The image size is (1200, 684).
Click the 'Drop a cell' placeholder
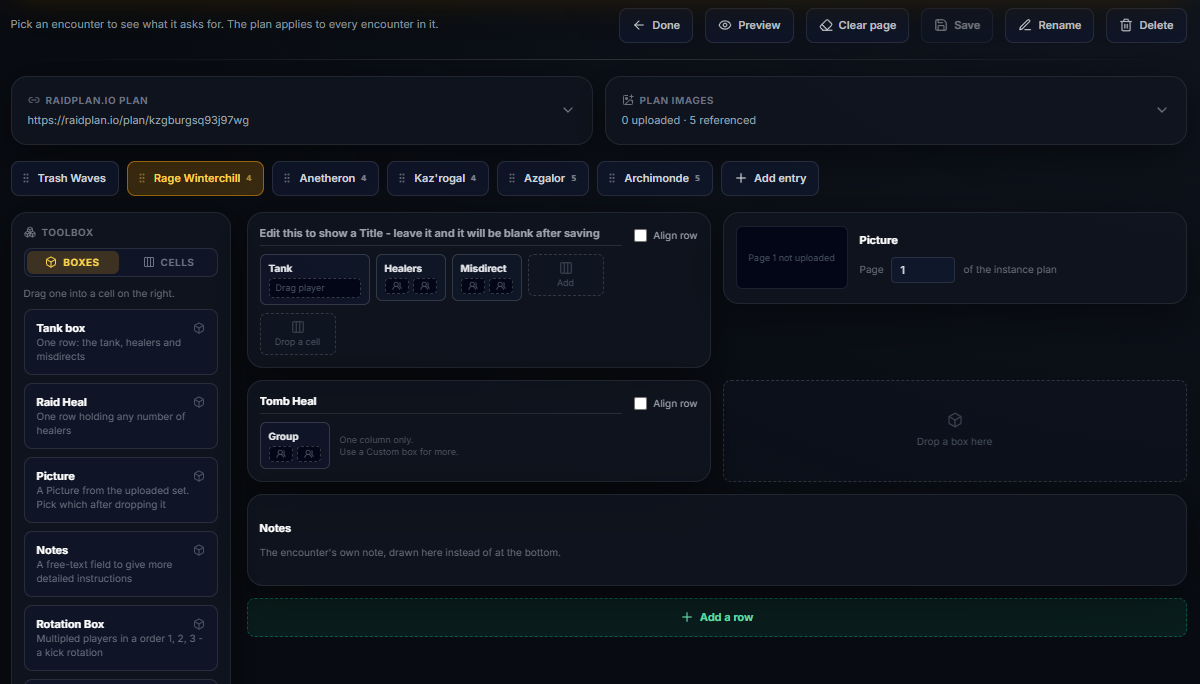pyautogui.click(x=298, y=334)
